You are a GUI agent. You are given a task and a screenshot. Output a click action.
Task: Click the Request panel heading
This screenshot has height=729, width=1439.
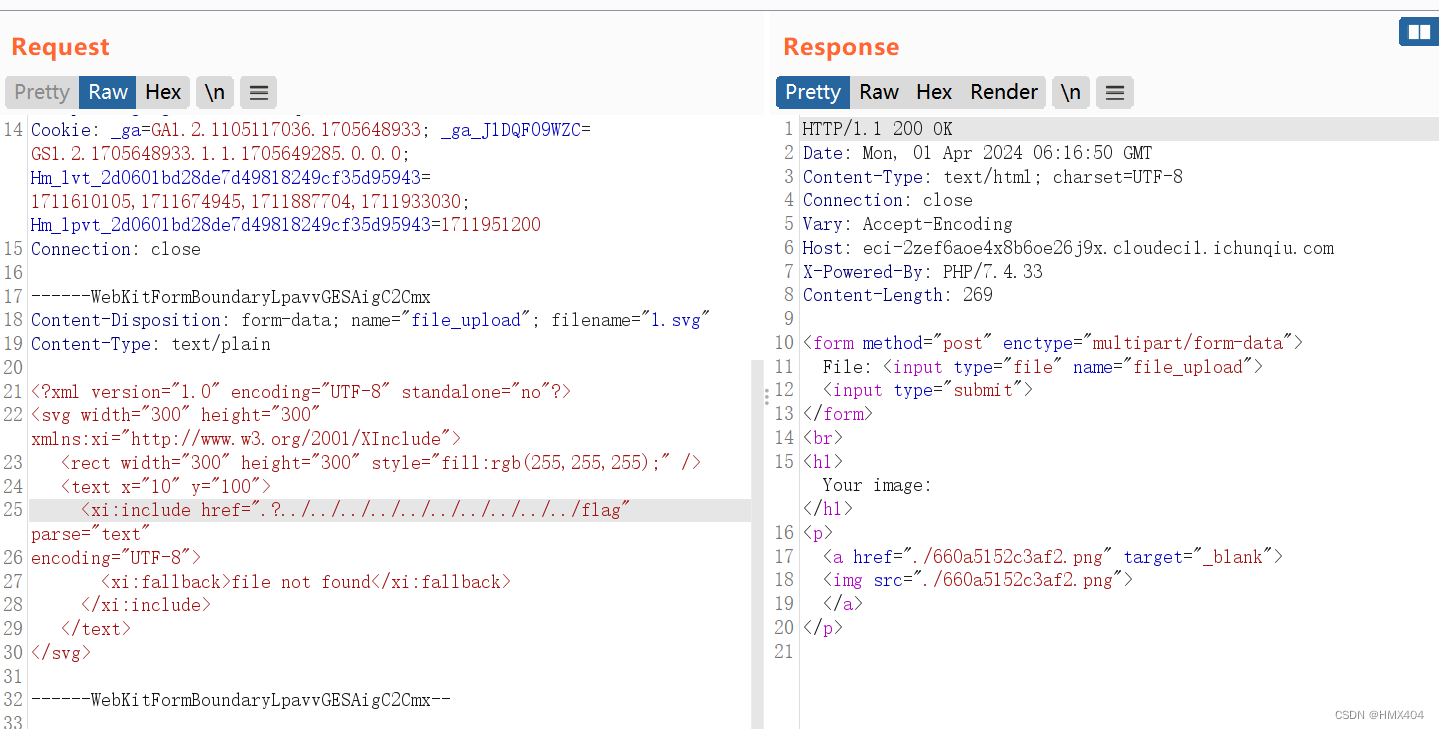[60, 47]
